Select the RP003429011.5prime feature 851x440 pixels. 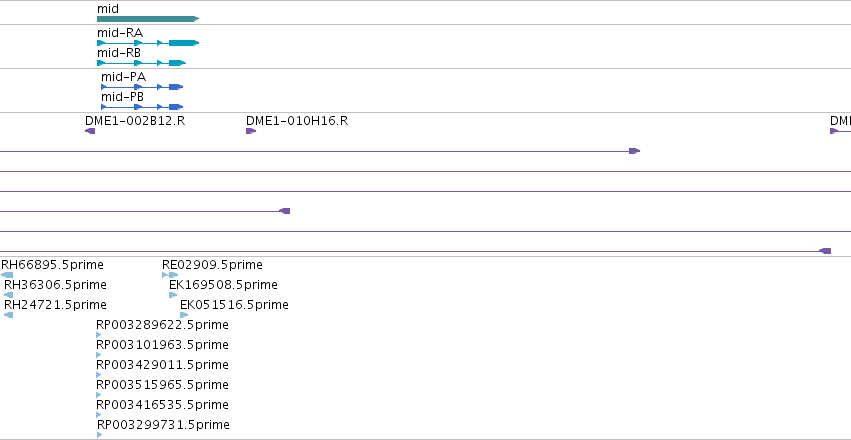point(99,375)
